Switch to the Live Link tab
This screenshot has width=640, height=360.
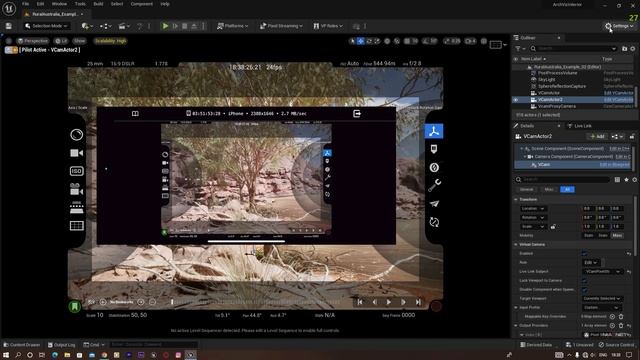click(x=580, y=126)
